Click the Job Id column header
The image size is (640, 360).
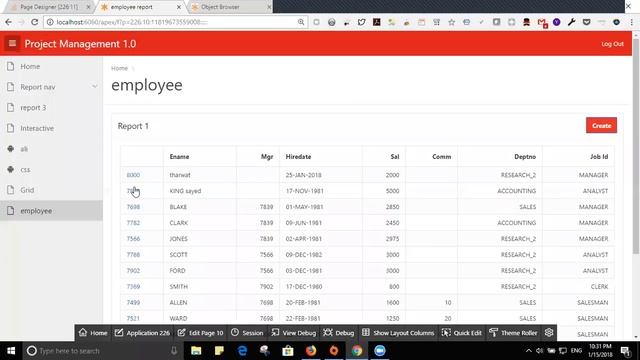(599, 156)
